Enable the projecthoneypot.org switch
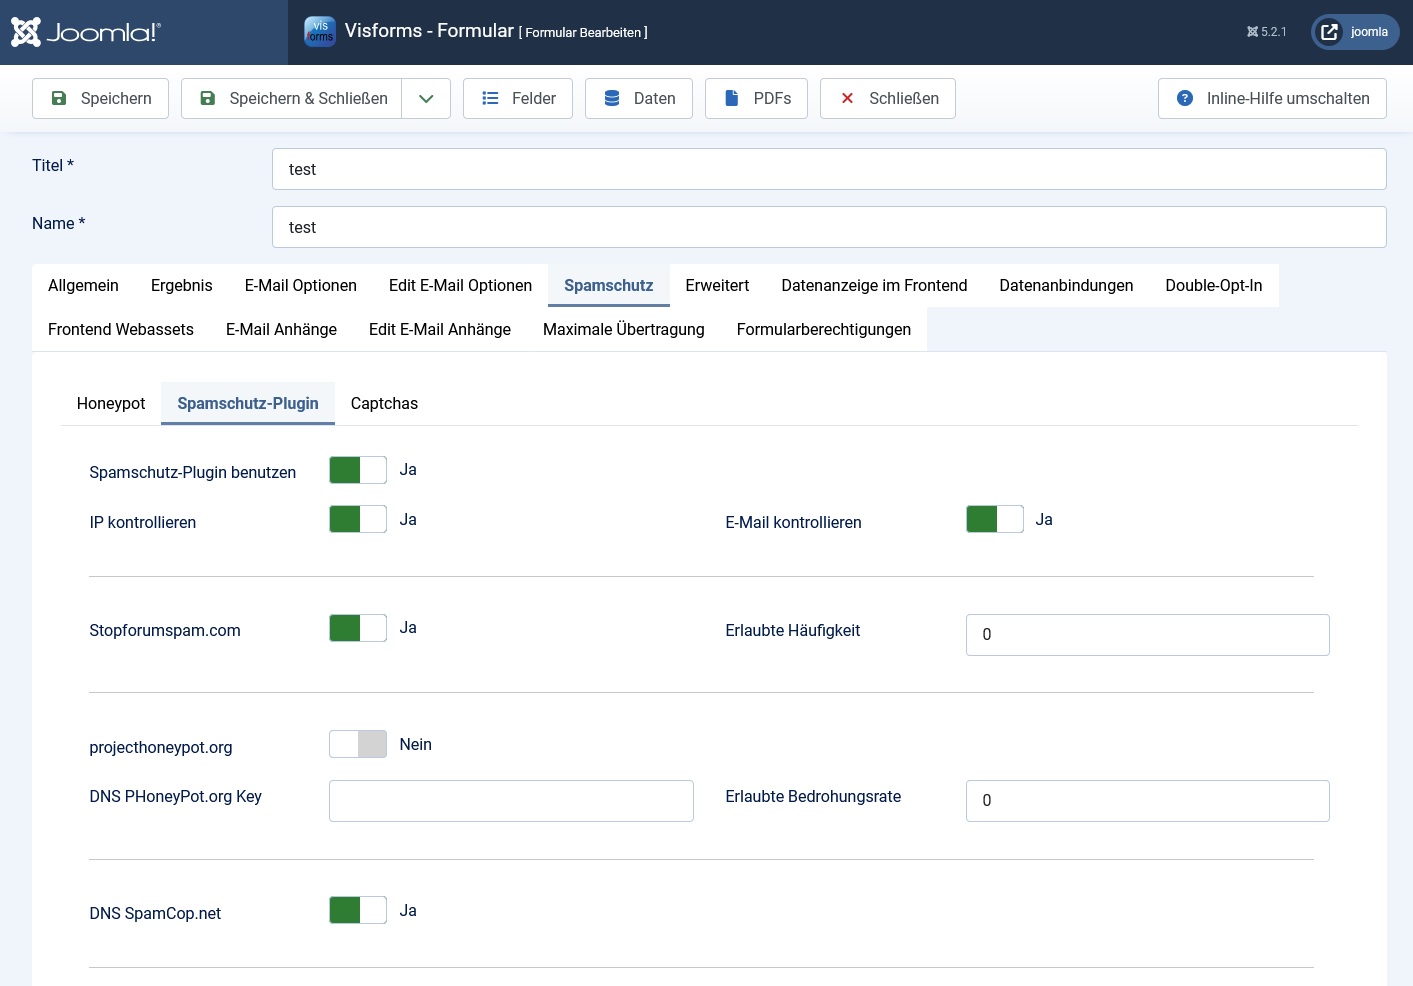 tap(358, 744)
